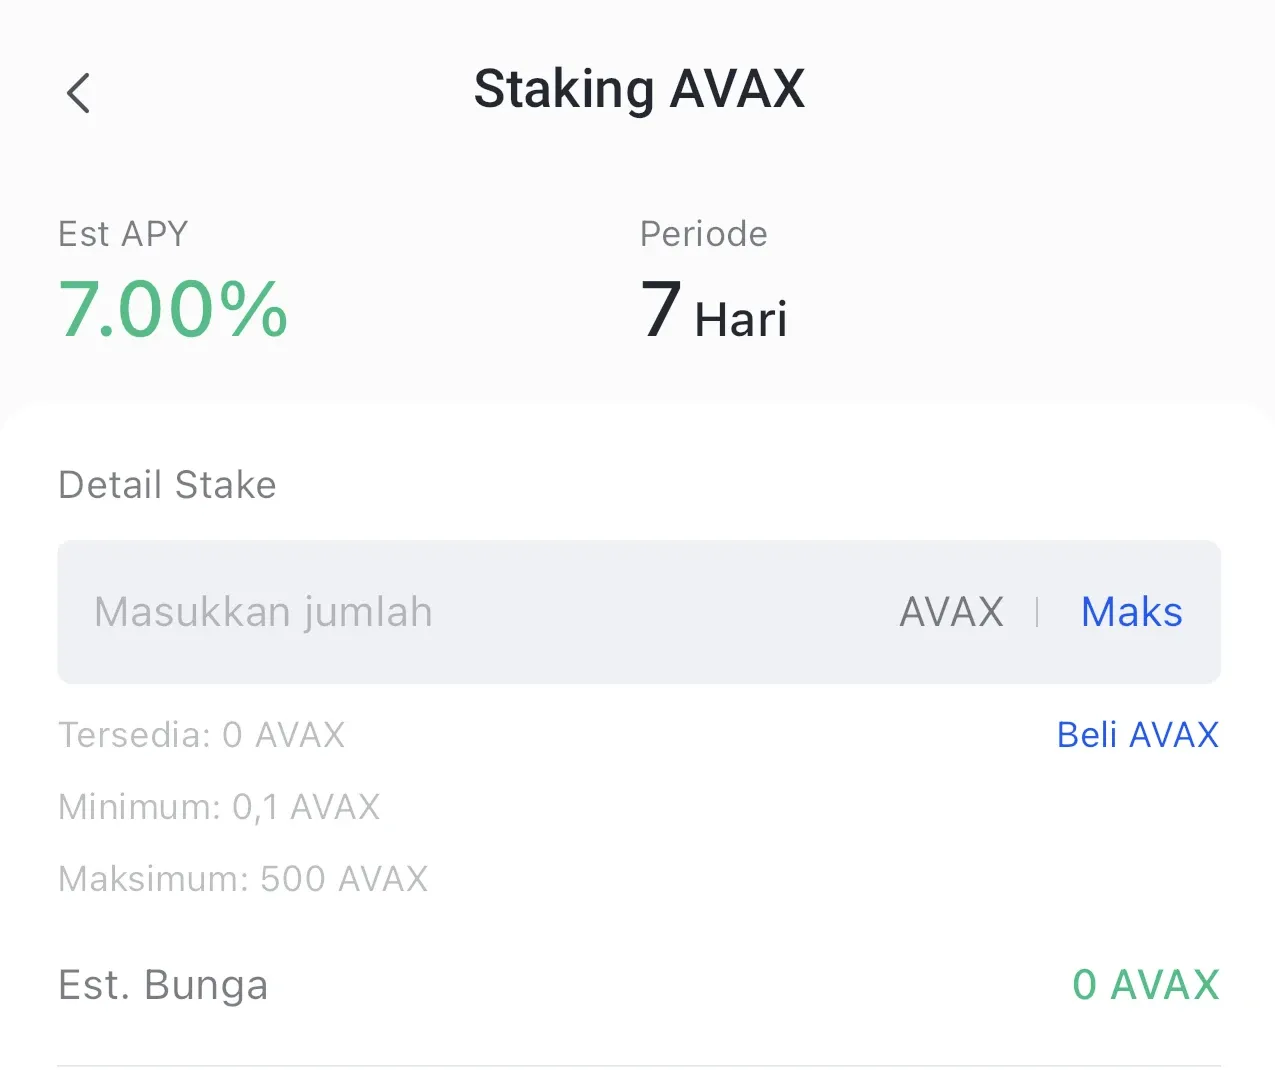Tap the Est. Bunga label
This screenshot has height=1070, width=1275.
pyautogui.click(x=163, y=985)
